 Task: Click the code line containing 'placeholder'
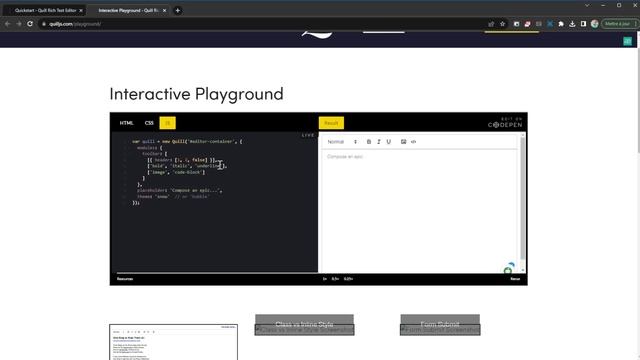[179, 190]
